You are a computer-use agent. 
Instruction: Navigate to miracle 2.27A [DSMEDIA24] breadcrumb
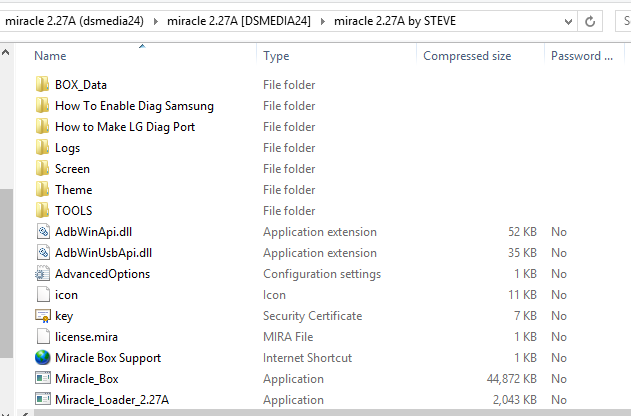click(239, 21)
